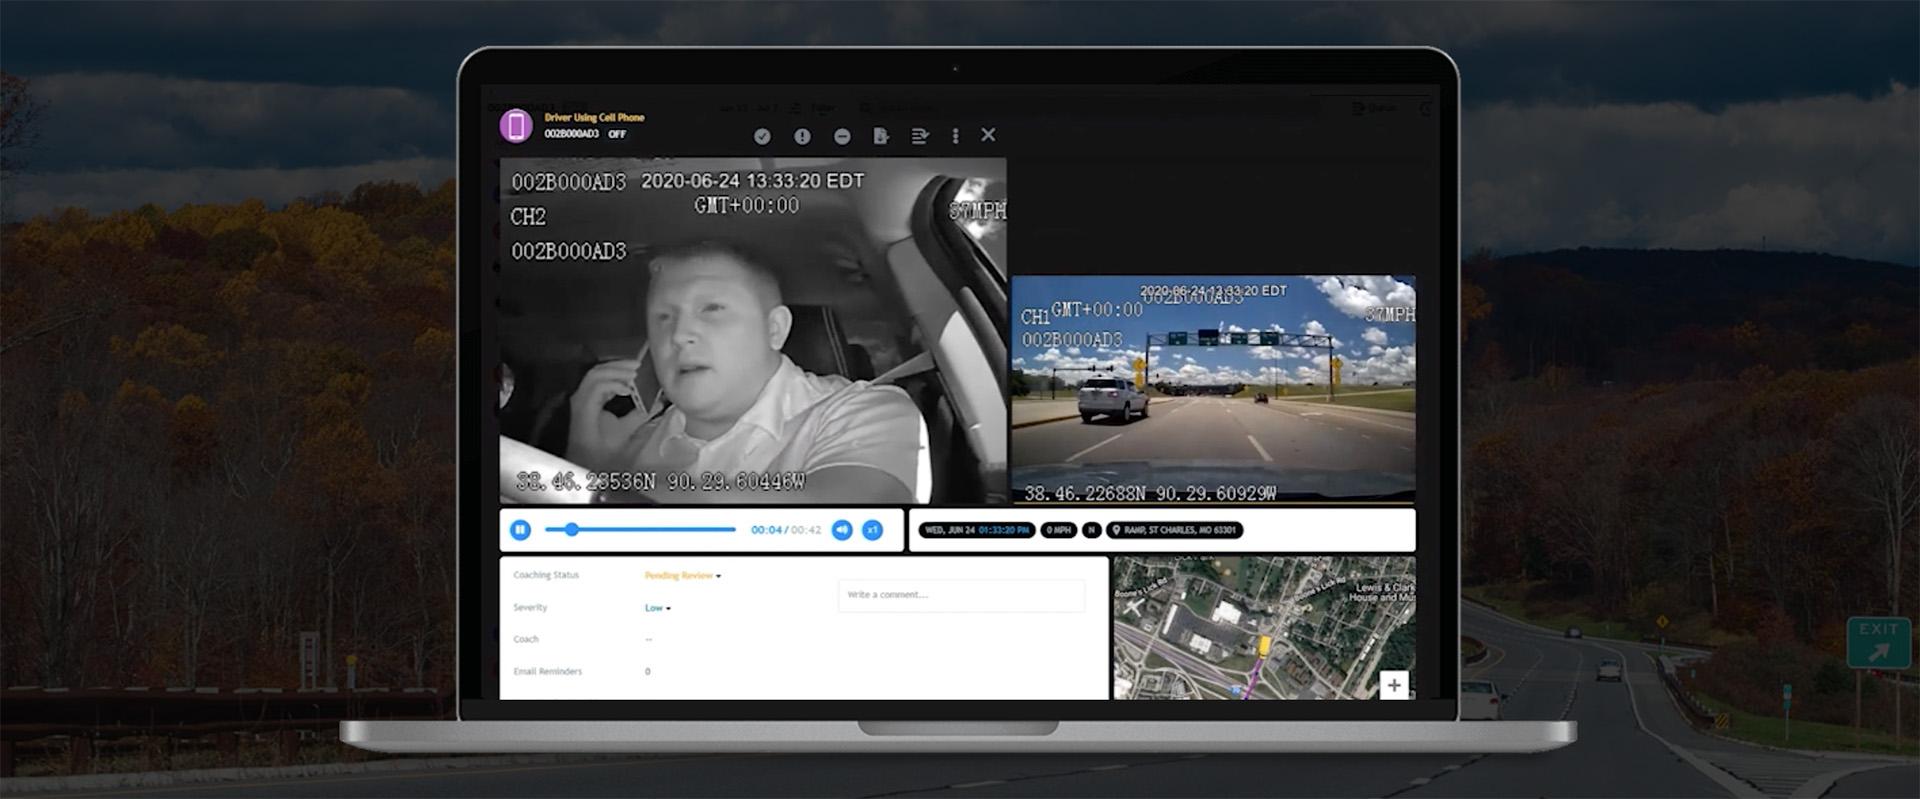Viewport: 1920px width, 799px height.
Task: Click the purple cell phone event icon
Action: (516, 126)
